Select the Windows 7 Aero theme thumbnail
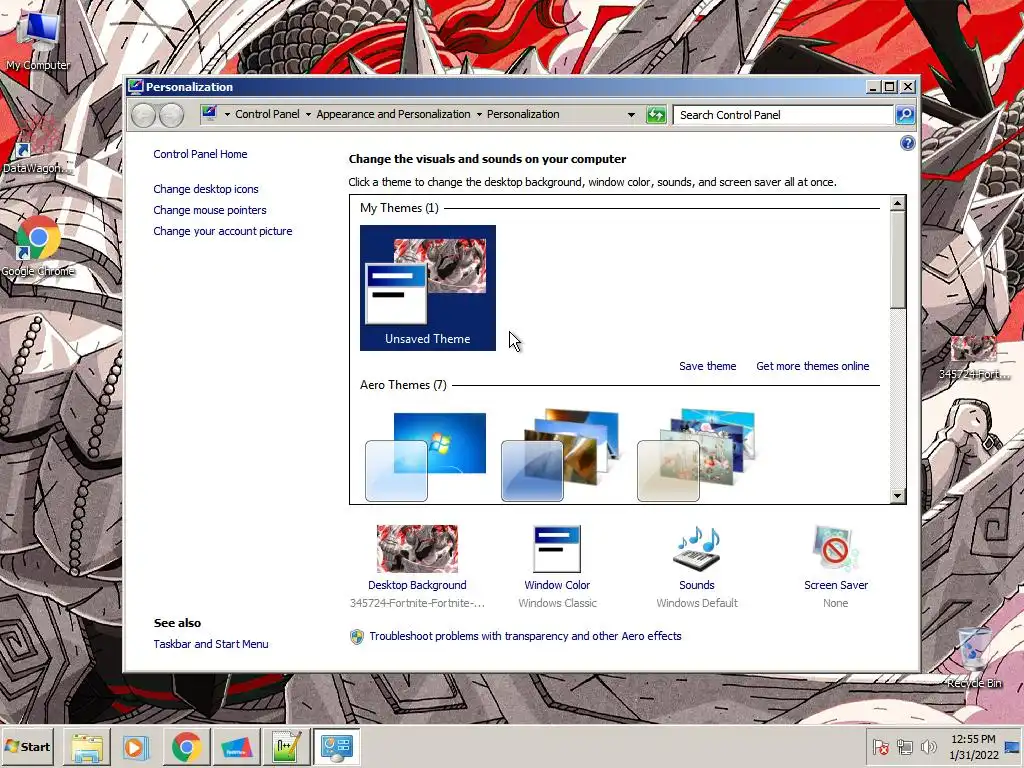The height and width of the screenshot is (768, 1024). [425, 456]
